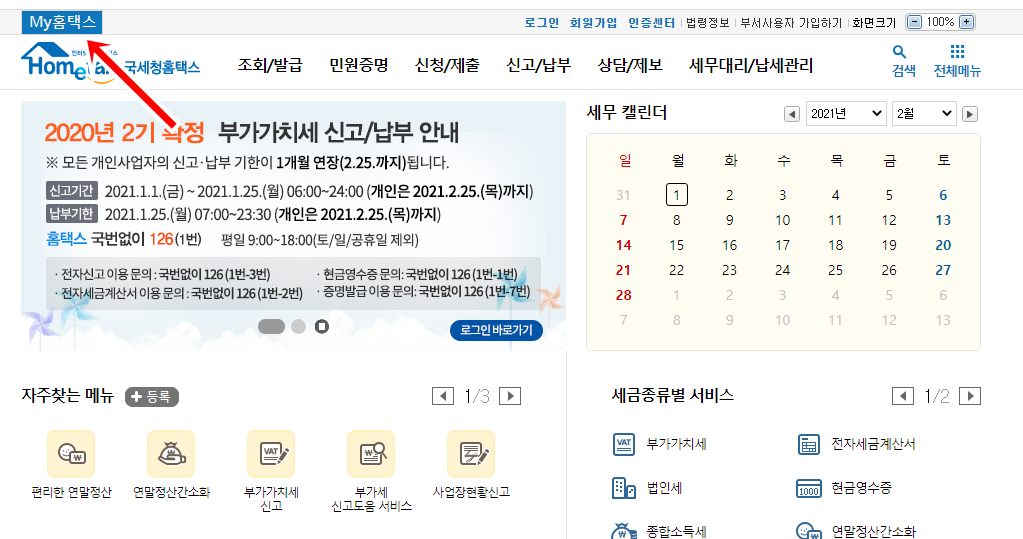The image size is (1023, 539).
Task: Decrease screen size with minus button
Action: tap(915, 22)
